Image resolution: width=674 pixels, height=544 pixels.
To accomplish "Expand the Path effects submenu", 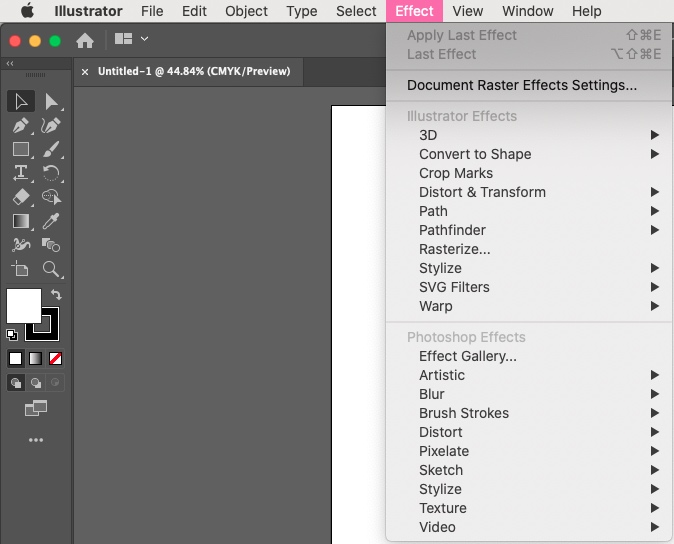I will pos(529,211).
